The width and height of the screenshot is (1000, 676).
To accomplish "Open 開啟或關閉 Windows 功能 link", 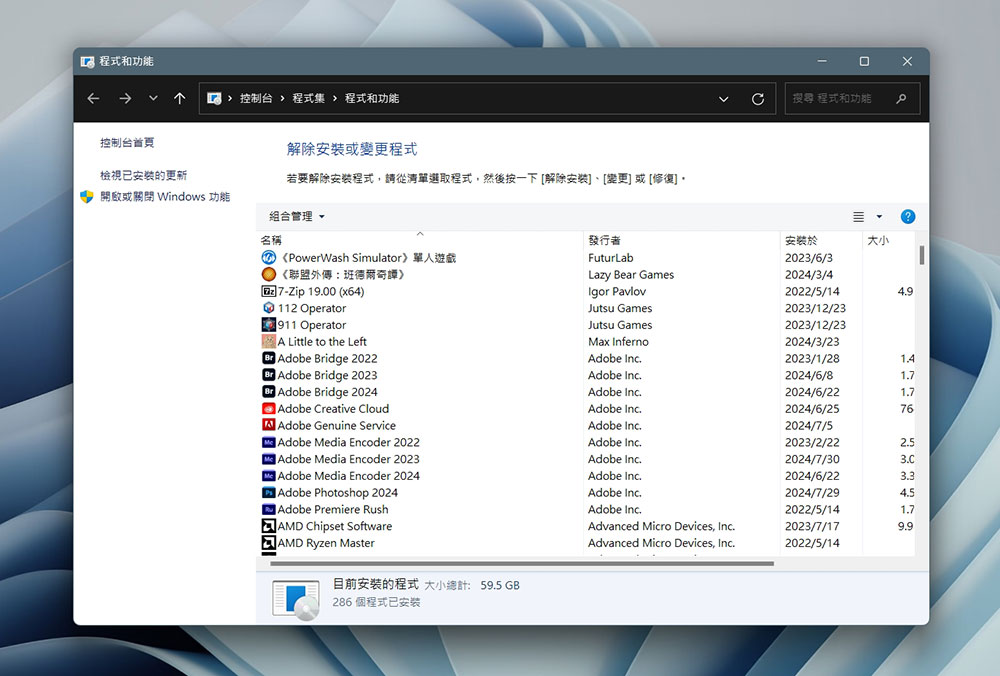I will click(165, 196).
